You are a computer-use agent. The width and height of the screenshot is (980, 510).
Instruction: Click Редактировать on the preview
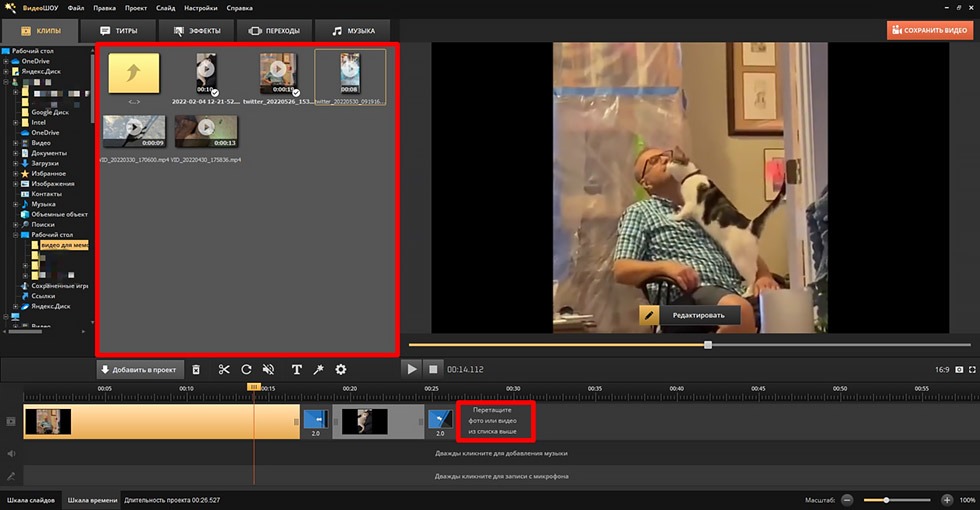[699, 315]
